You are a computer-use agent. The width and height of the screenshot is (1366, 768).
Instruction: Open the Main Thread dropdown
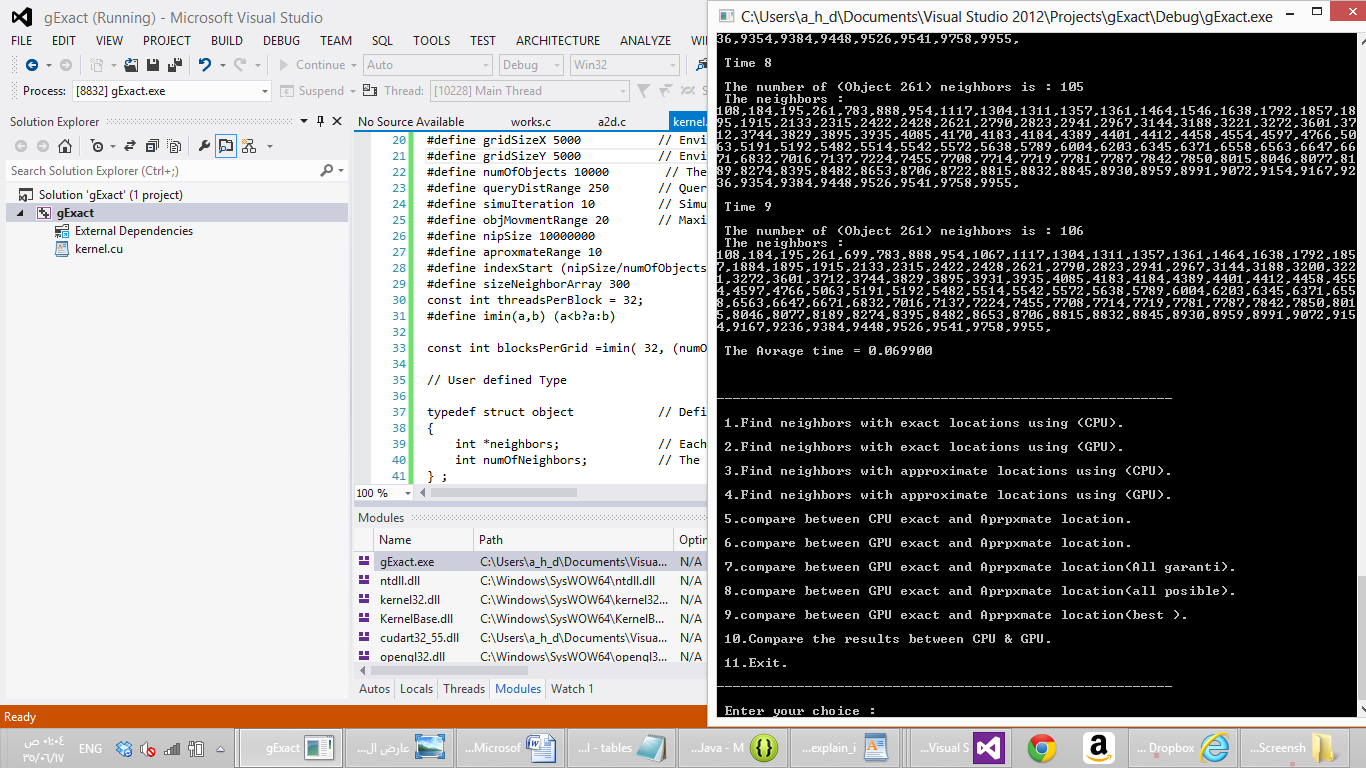(x=623, y=91)
